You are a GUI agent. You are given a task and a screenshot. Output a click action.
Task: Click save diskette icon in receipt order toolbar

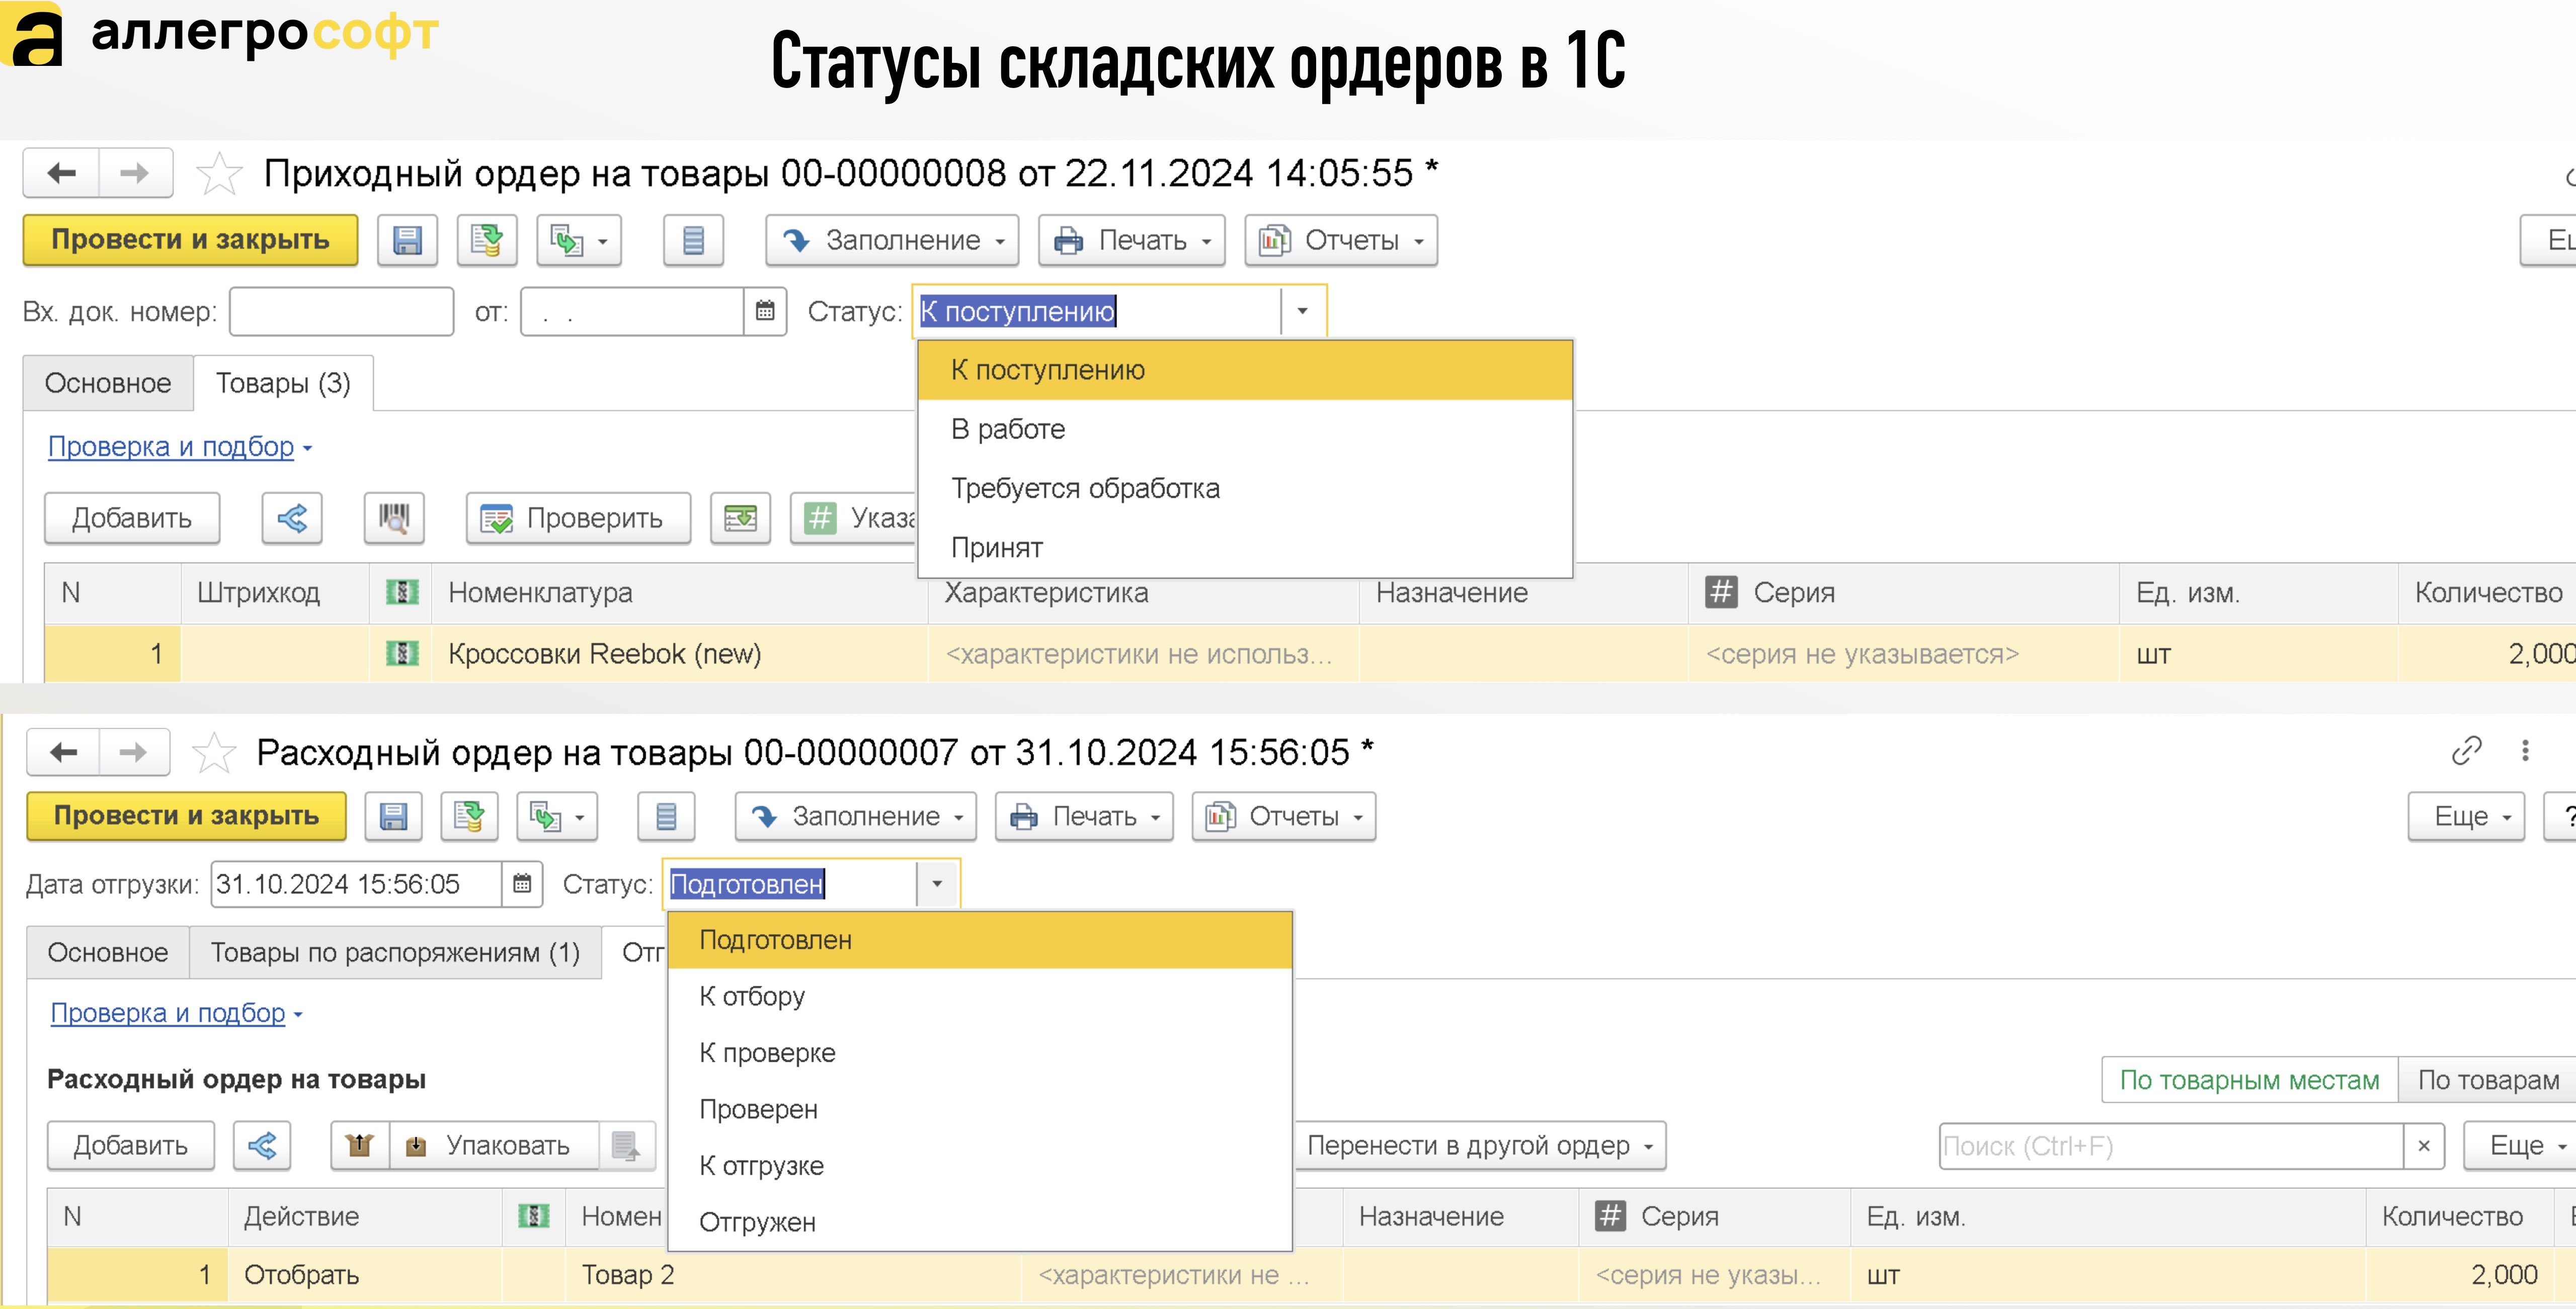[x=407, y=240]
